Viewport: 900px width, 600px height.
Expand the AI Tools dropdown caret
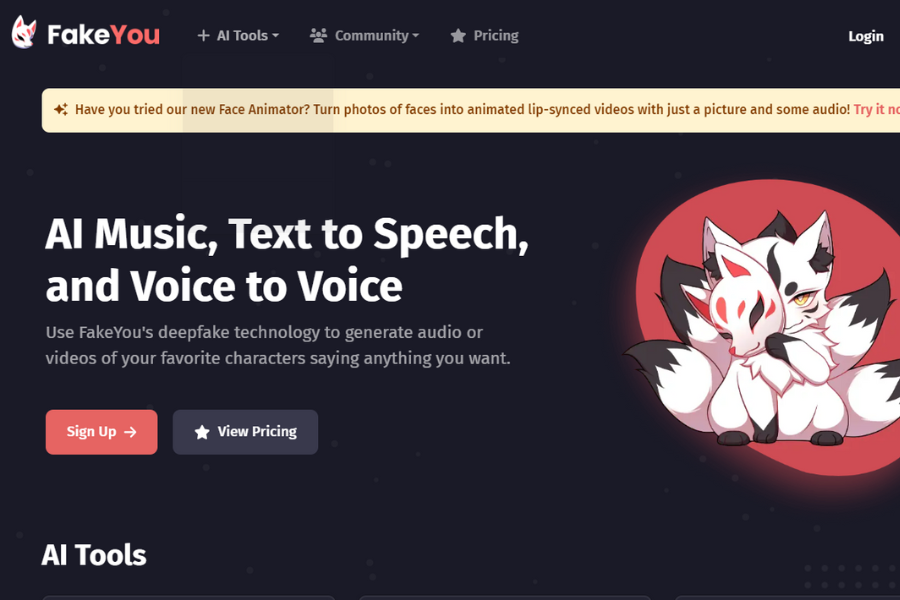point(276,36)
